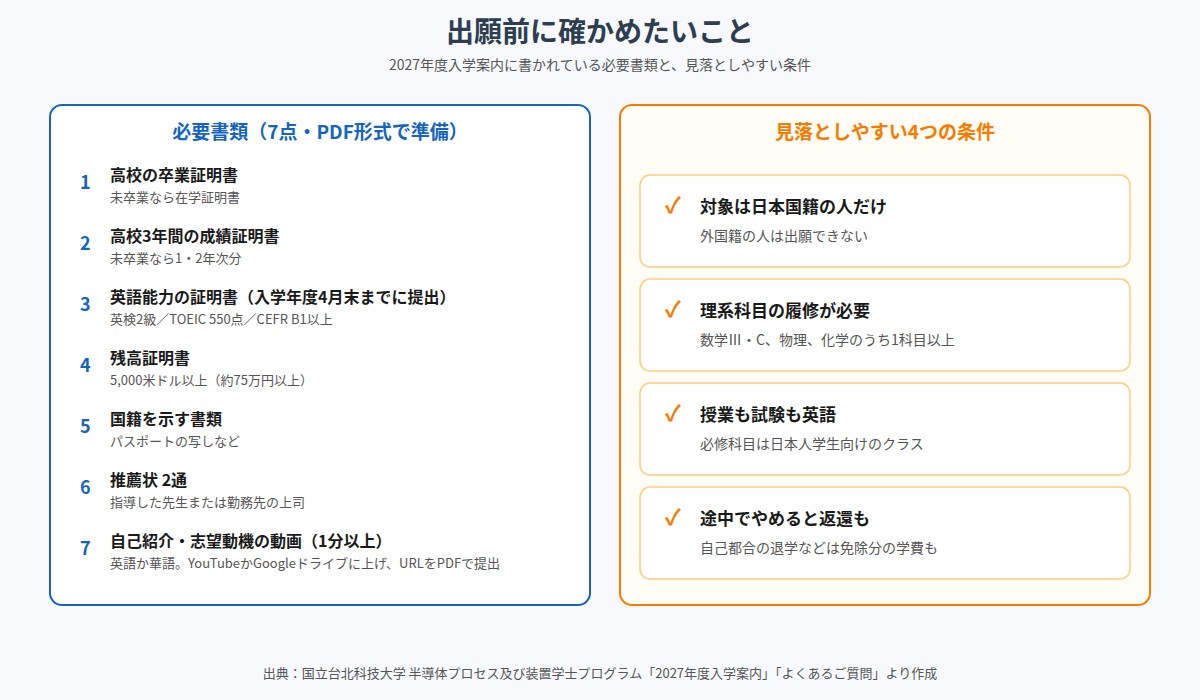This screenshot has height=700, width=1200.
Task: Click the source line 出典：国立台北科技大学
Action: tap(600, 674)
